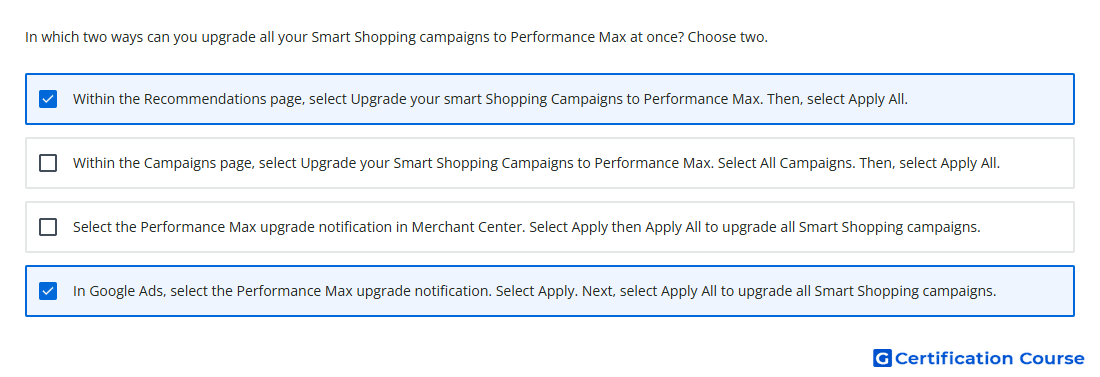Uncheck the Recommendations page option checkbox
This screenshot has width=1100, height=377.
click(x=48, y=99)
